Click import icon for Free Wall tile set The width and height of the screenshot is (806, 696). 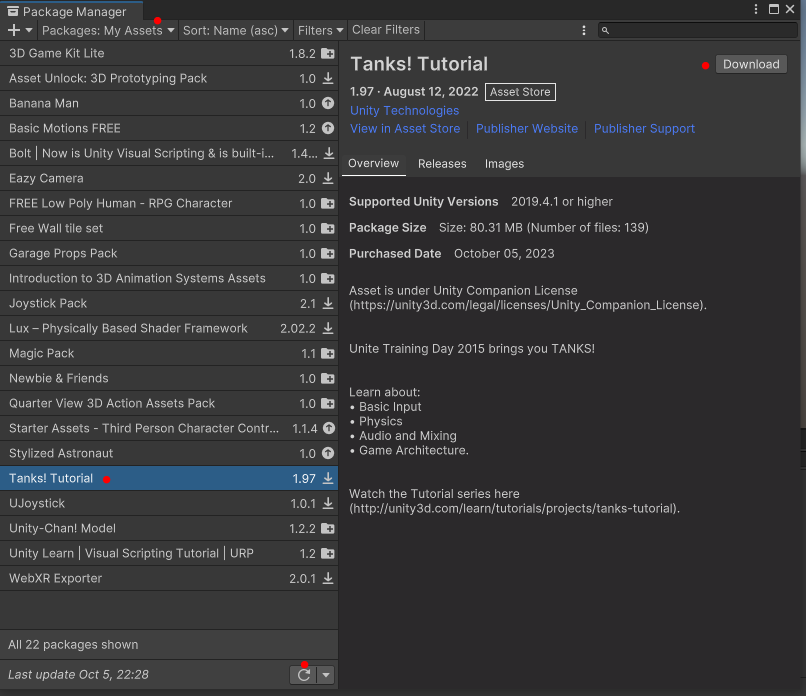pos(328,228)
